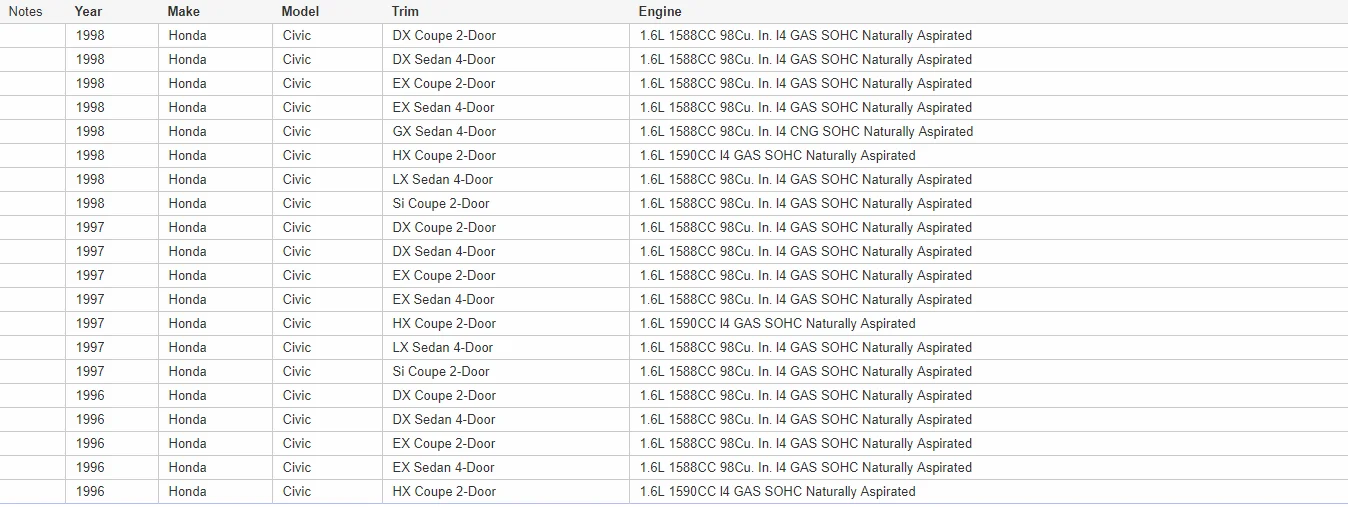Select the 1997 LX Sedan 4-Door trim
Viewport: 1348px width, 507px height.
pyautogui.click(x=443, y=347)
